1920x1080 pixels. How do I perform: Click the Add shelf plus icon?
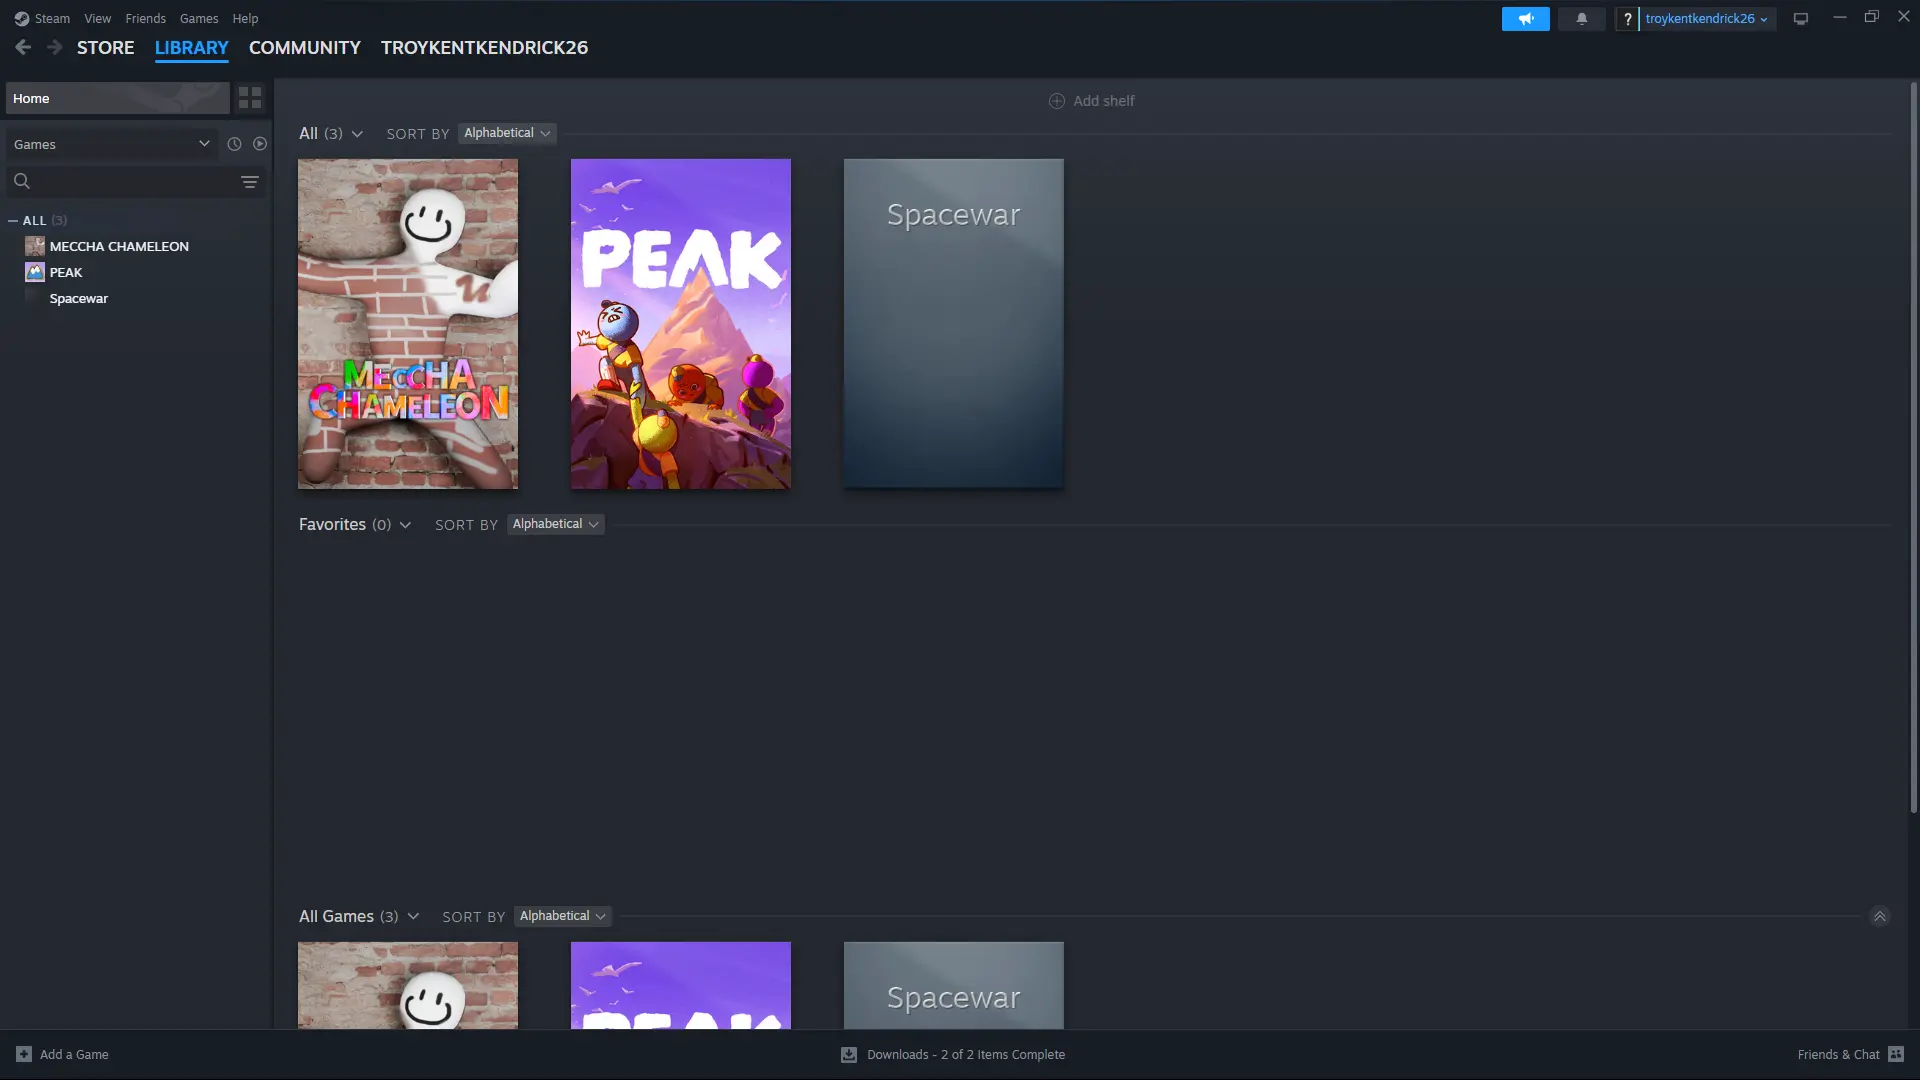tap(1056, 101)
